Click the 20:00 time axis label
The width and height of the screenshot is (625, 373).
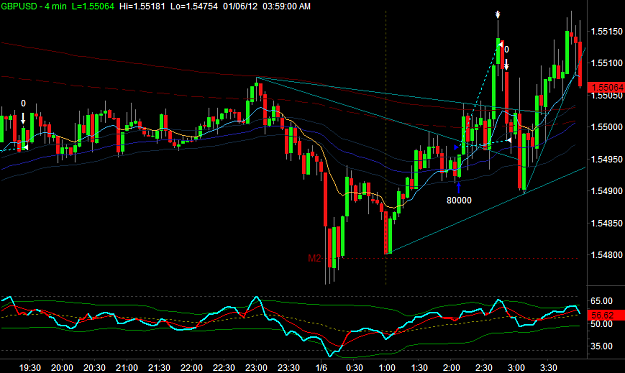[x=62, y=368]
